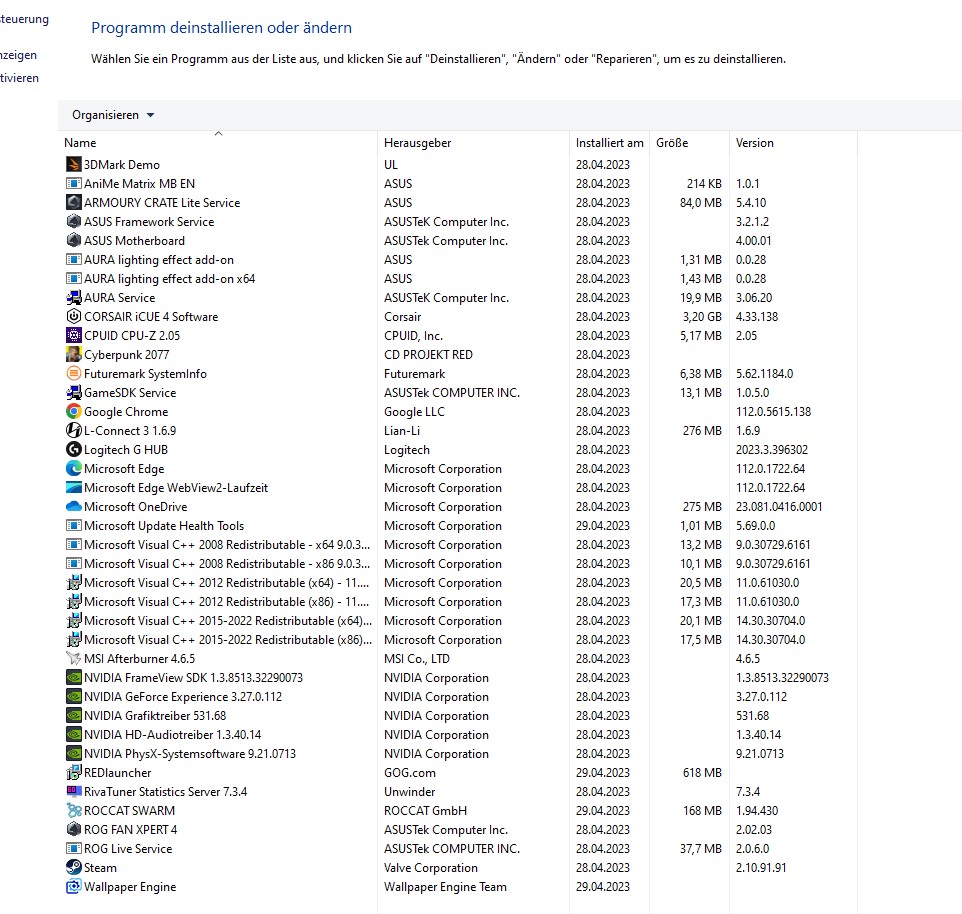Click the Valve Corporation publisher cell
The height and width of the screenshot is (914, 962).
(x=431, y=868)
